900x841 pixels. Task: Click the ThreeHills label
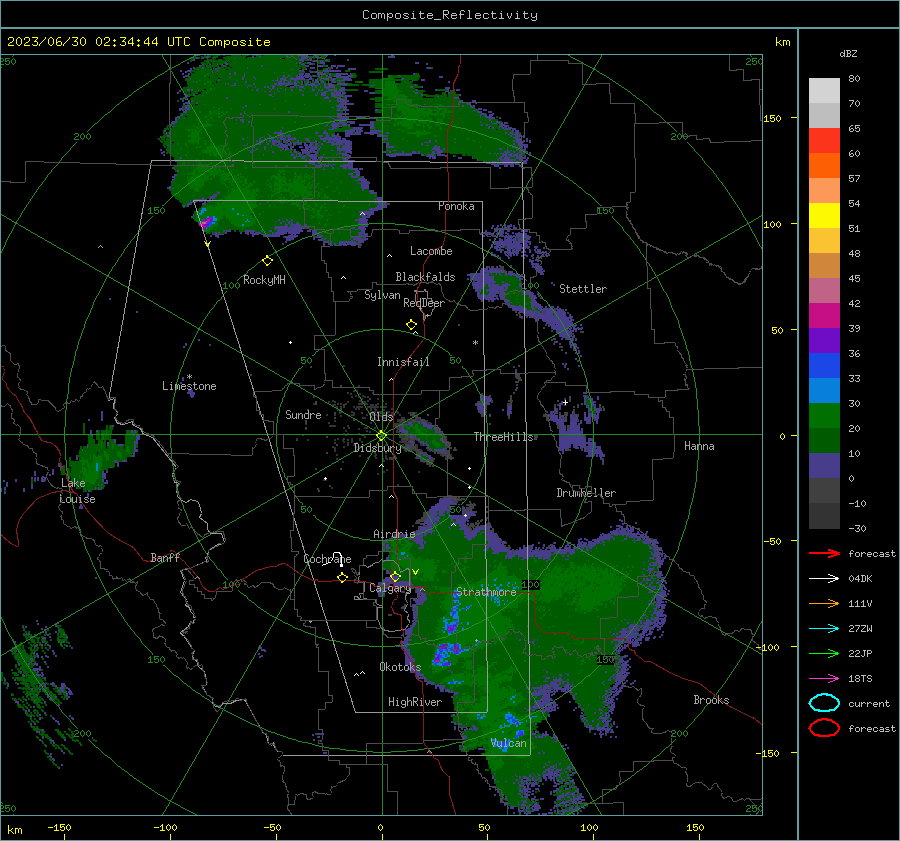pyautogui.click(x=503, y=437)
